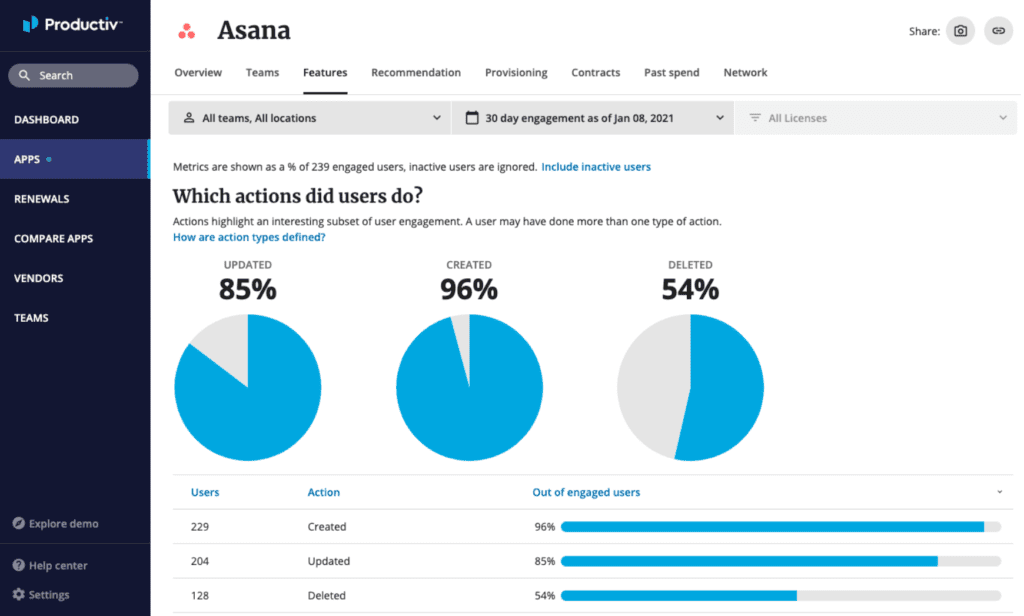
Task: Click the filter icon beside All Licenses
Action: click(755, 118)
